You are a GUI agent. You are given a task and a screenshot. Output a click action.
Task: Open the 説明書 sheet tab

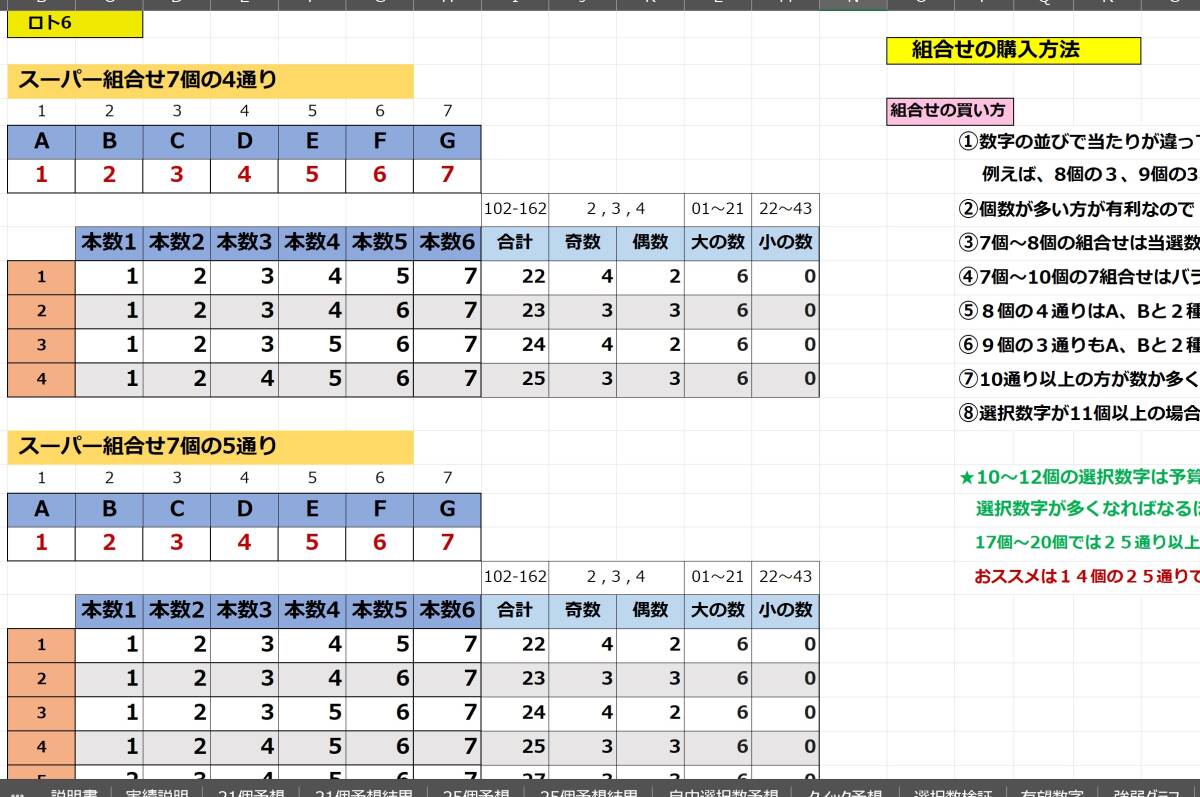(74, 791)
